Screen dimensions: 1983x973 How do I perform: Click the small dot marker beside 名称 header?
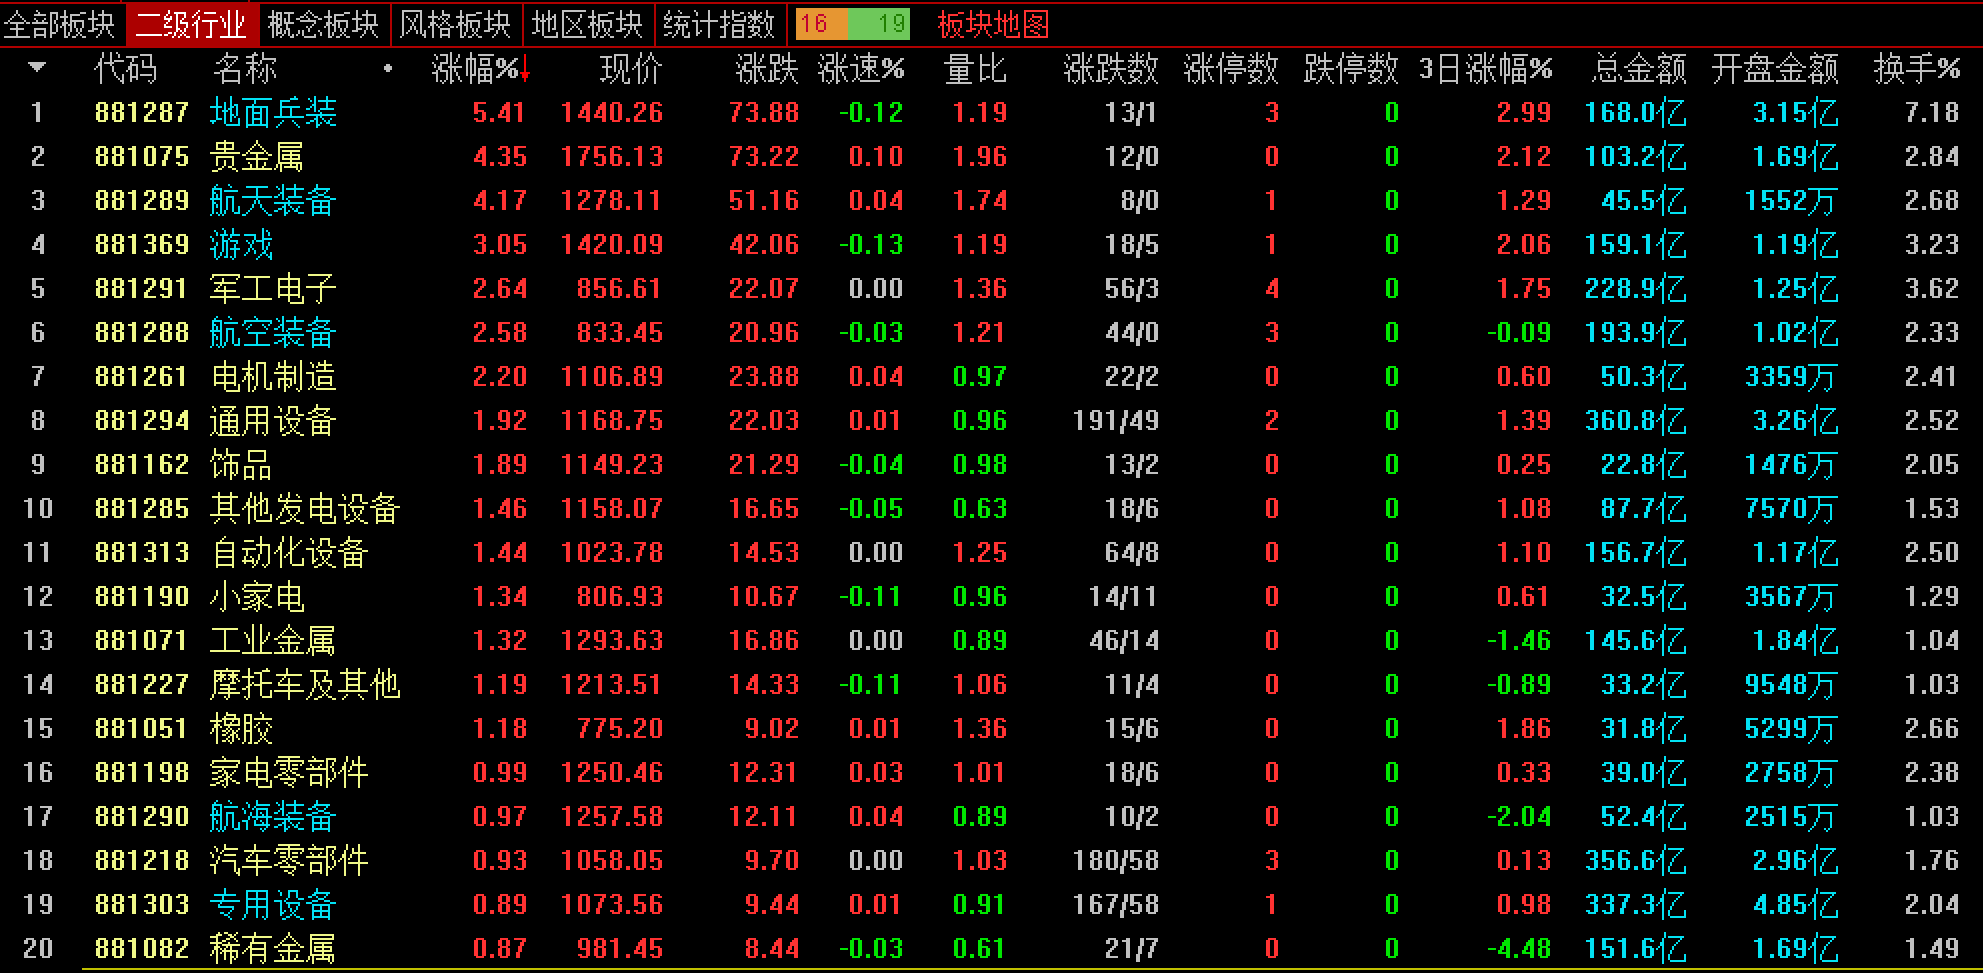click(388, 69)
